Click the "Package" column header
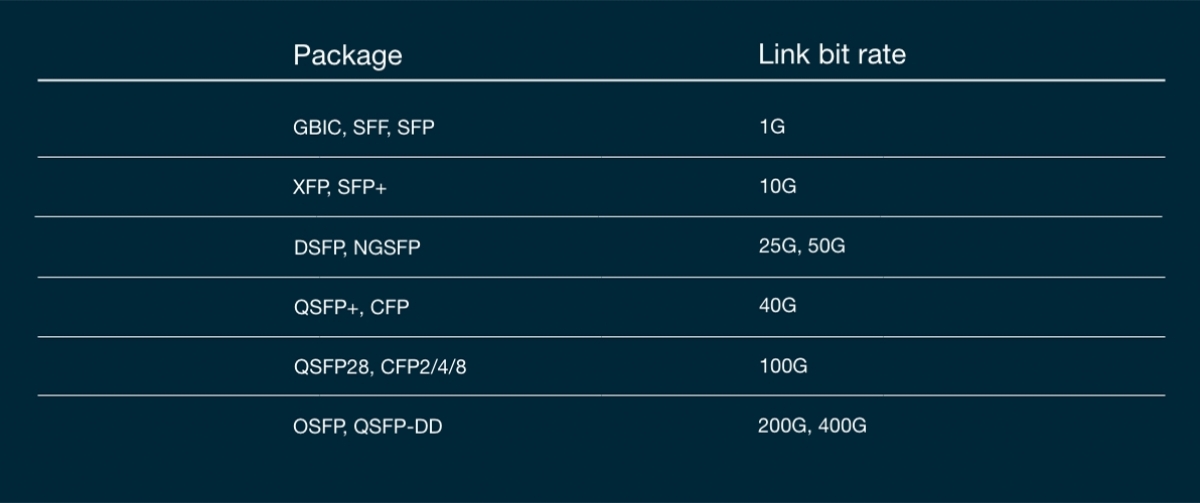 point(347,55)
